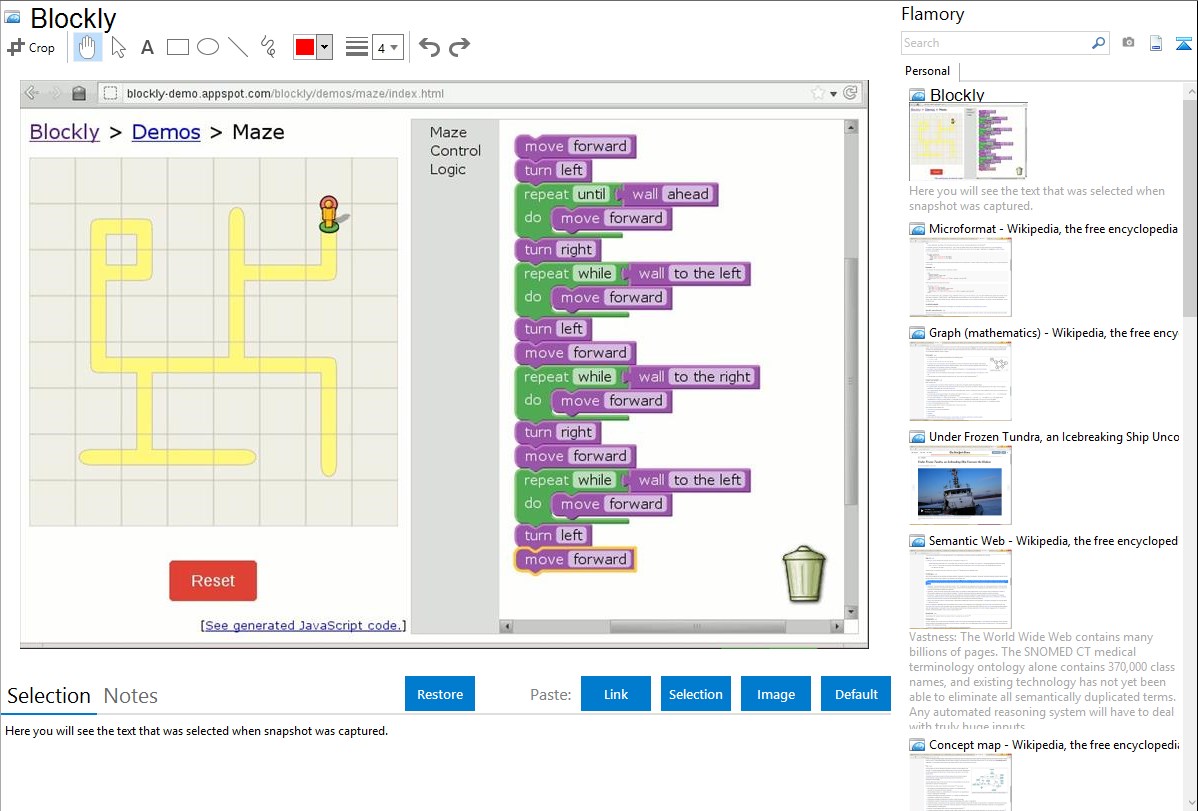This screenshot has width=1198, height=811.
Task: Paste as Link
Action: point(616,694)
